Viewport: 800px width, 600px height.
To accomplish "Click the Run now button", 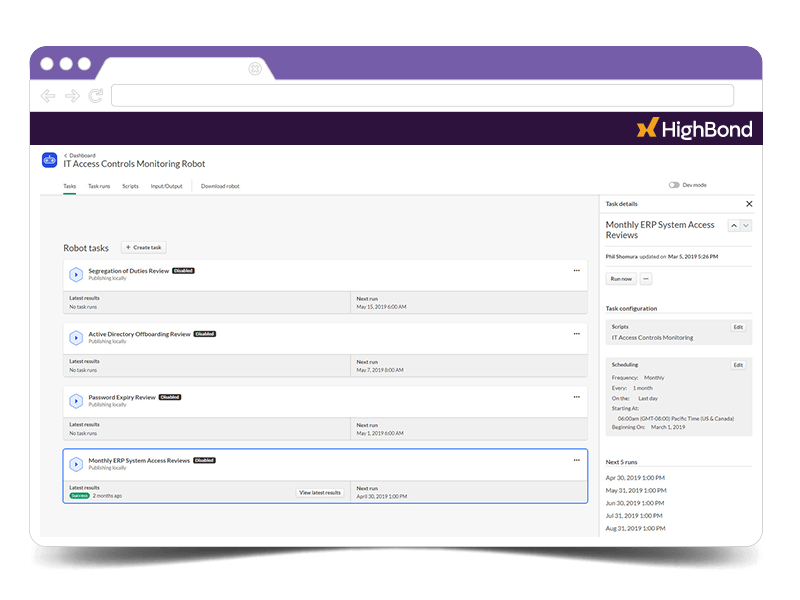I will 621,279.
